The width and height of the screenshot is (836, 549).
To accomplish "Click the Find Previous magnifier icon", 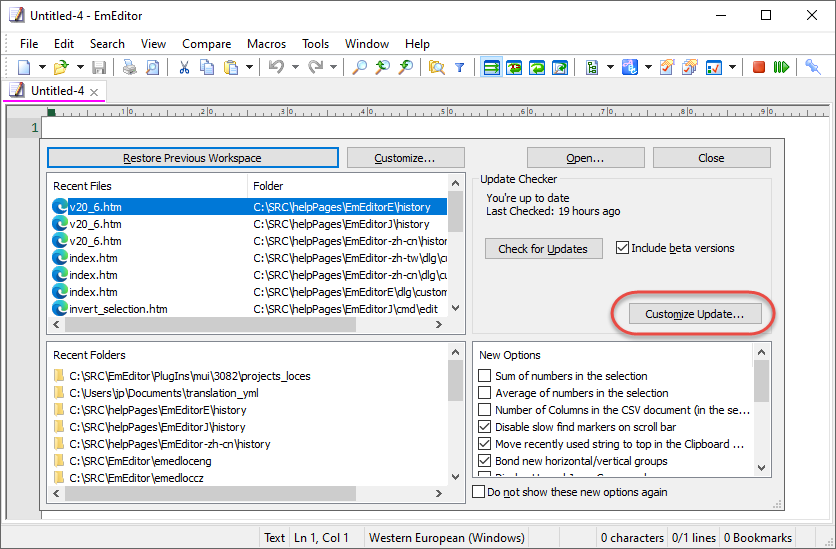I will click(406, 68).
